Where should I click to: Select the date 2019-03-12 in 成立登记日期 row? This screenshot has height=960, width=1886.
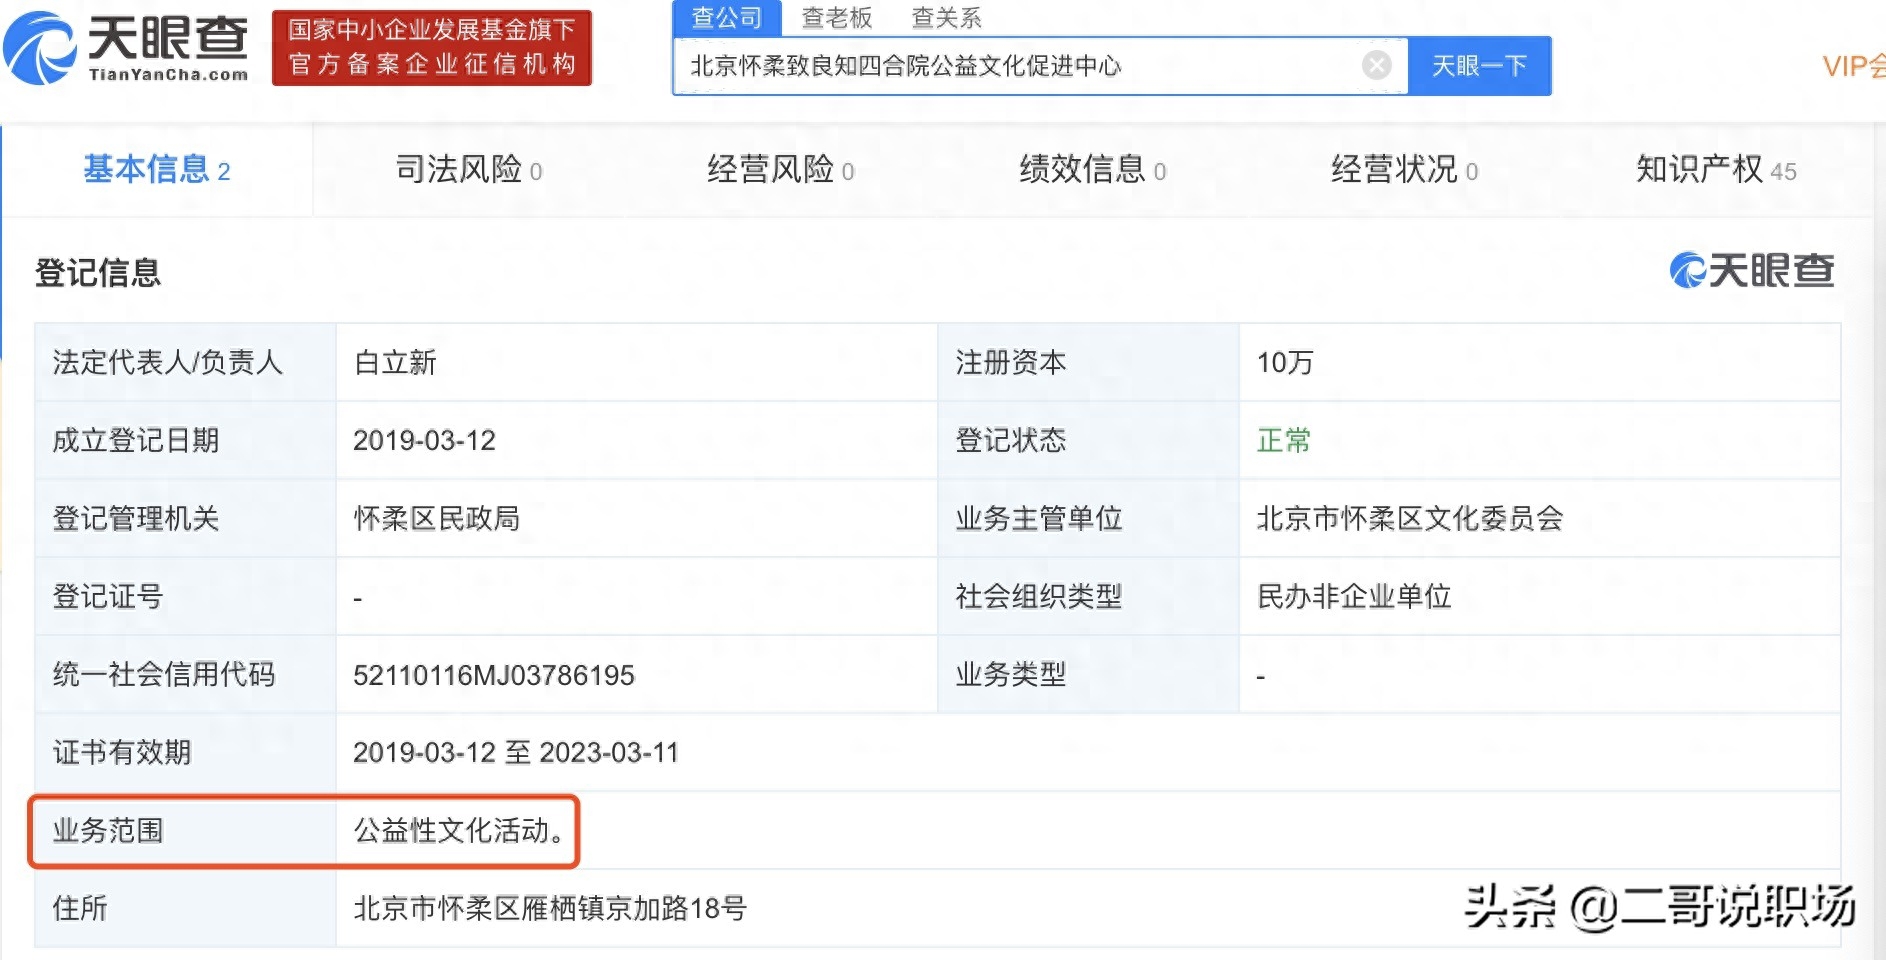[424, 440]
